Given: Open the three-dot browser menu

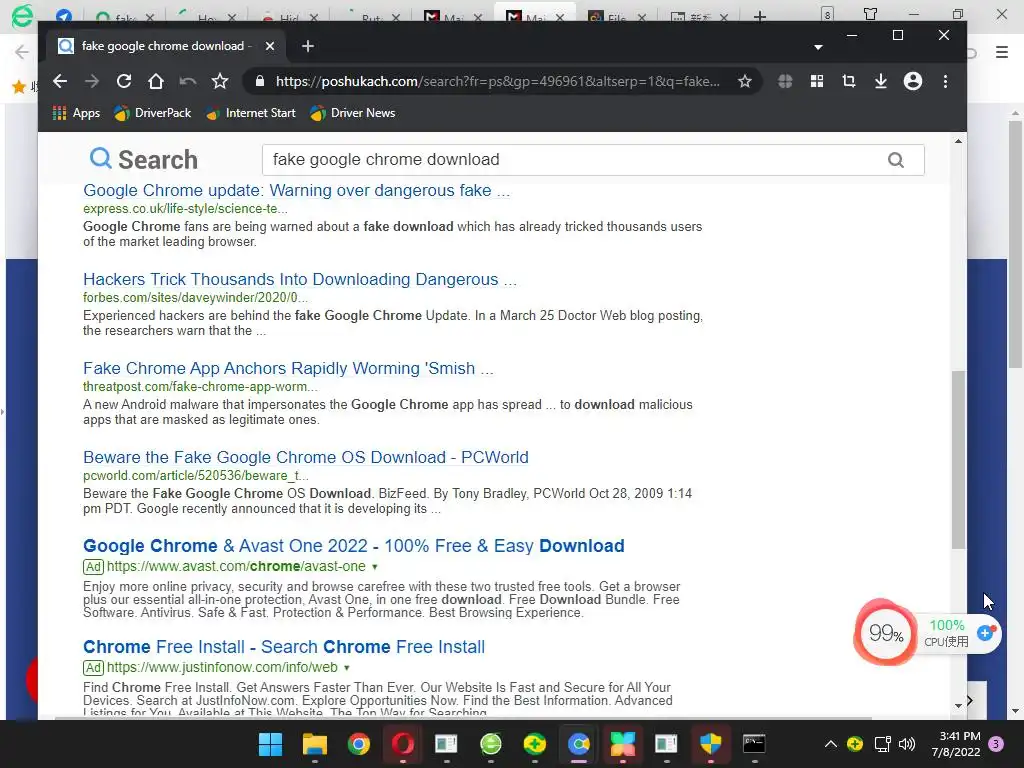Looking at the screenshot, I should pyautogui.click(x=945, y=81).
